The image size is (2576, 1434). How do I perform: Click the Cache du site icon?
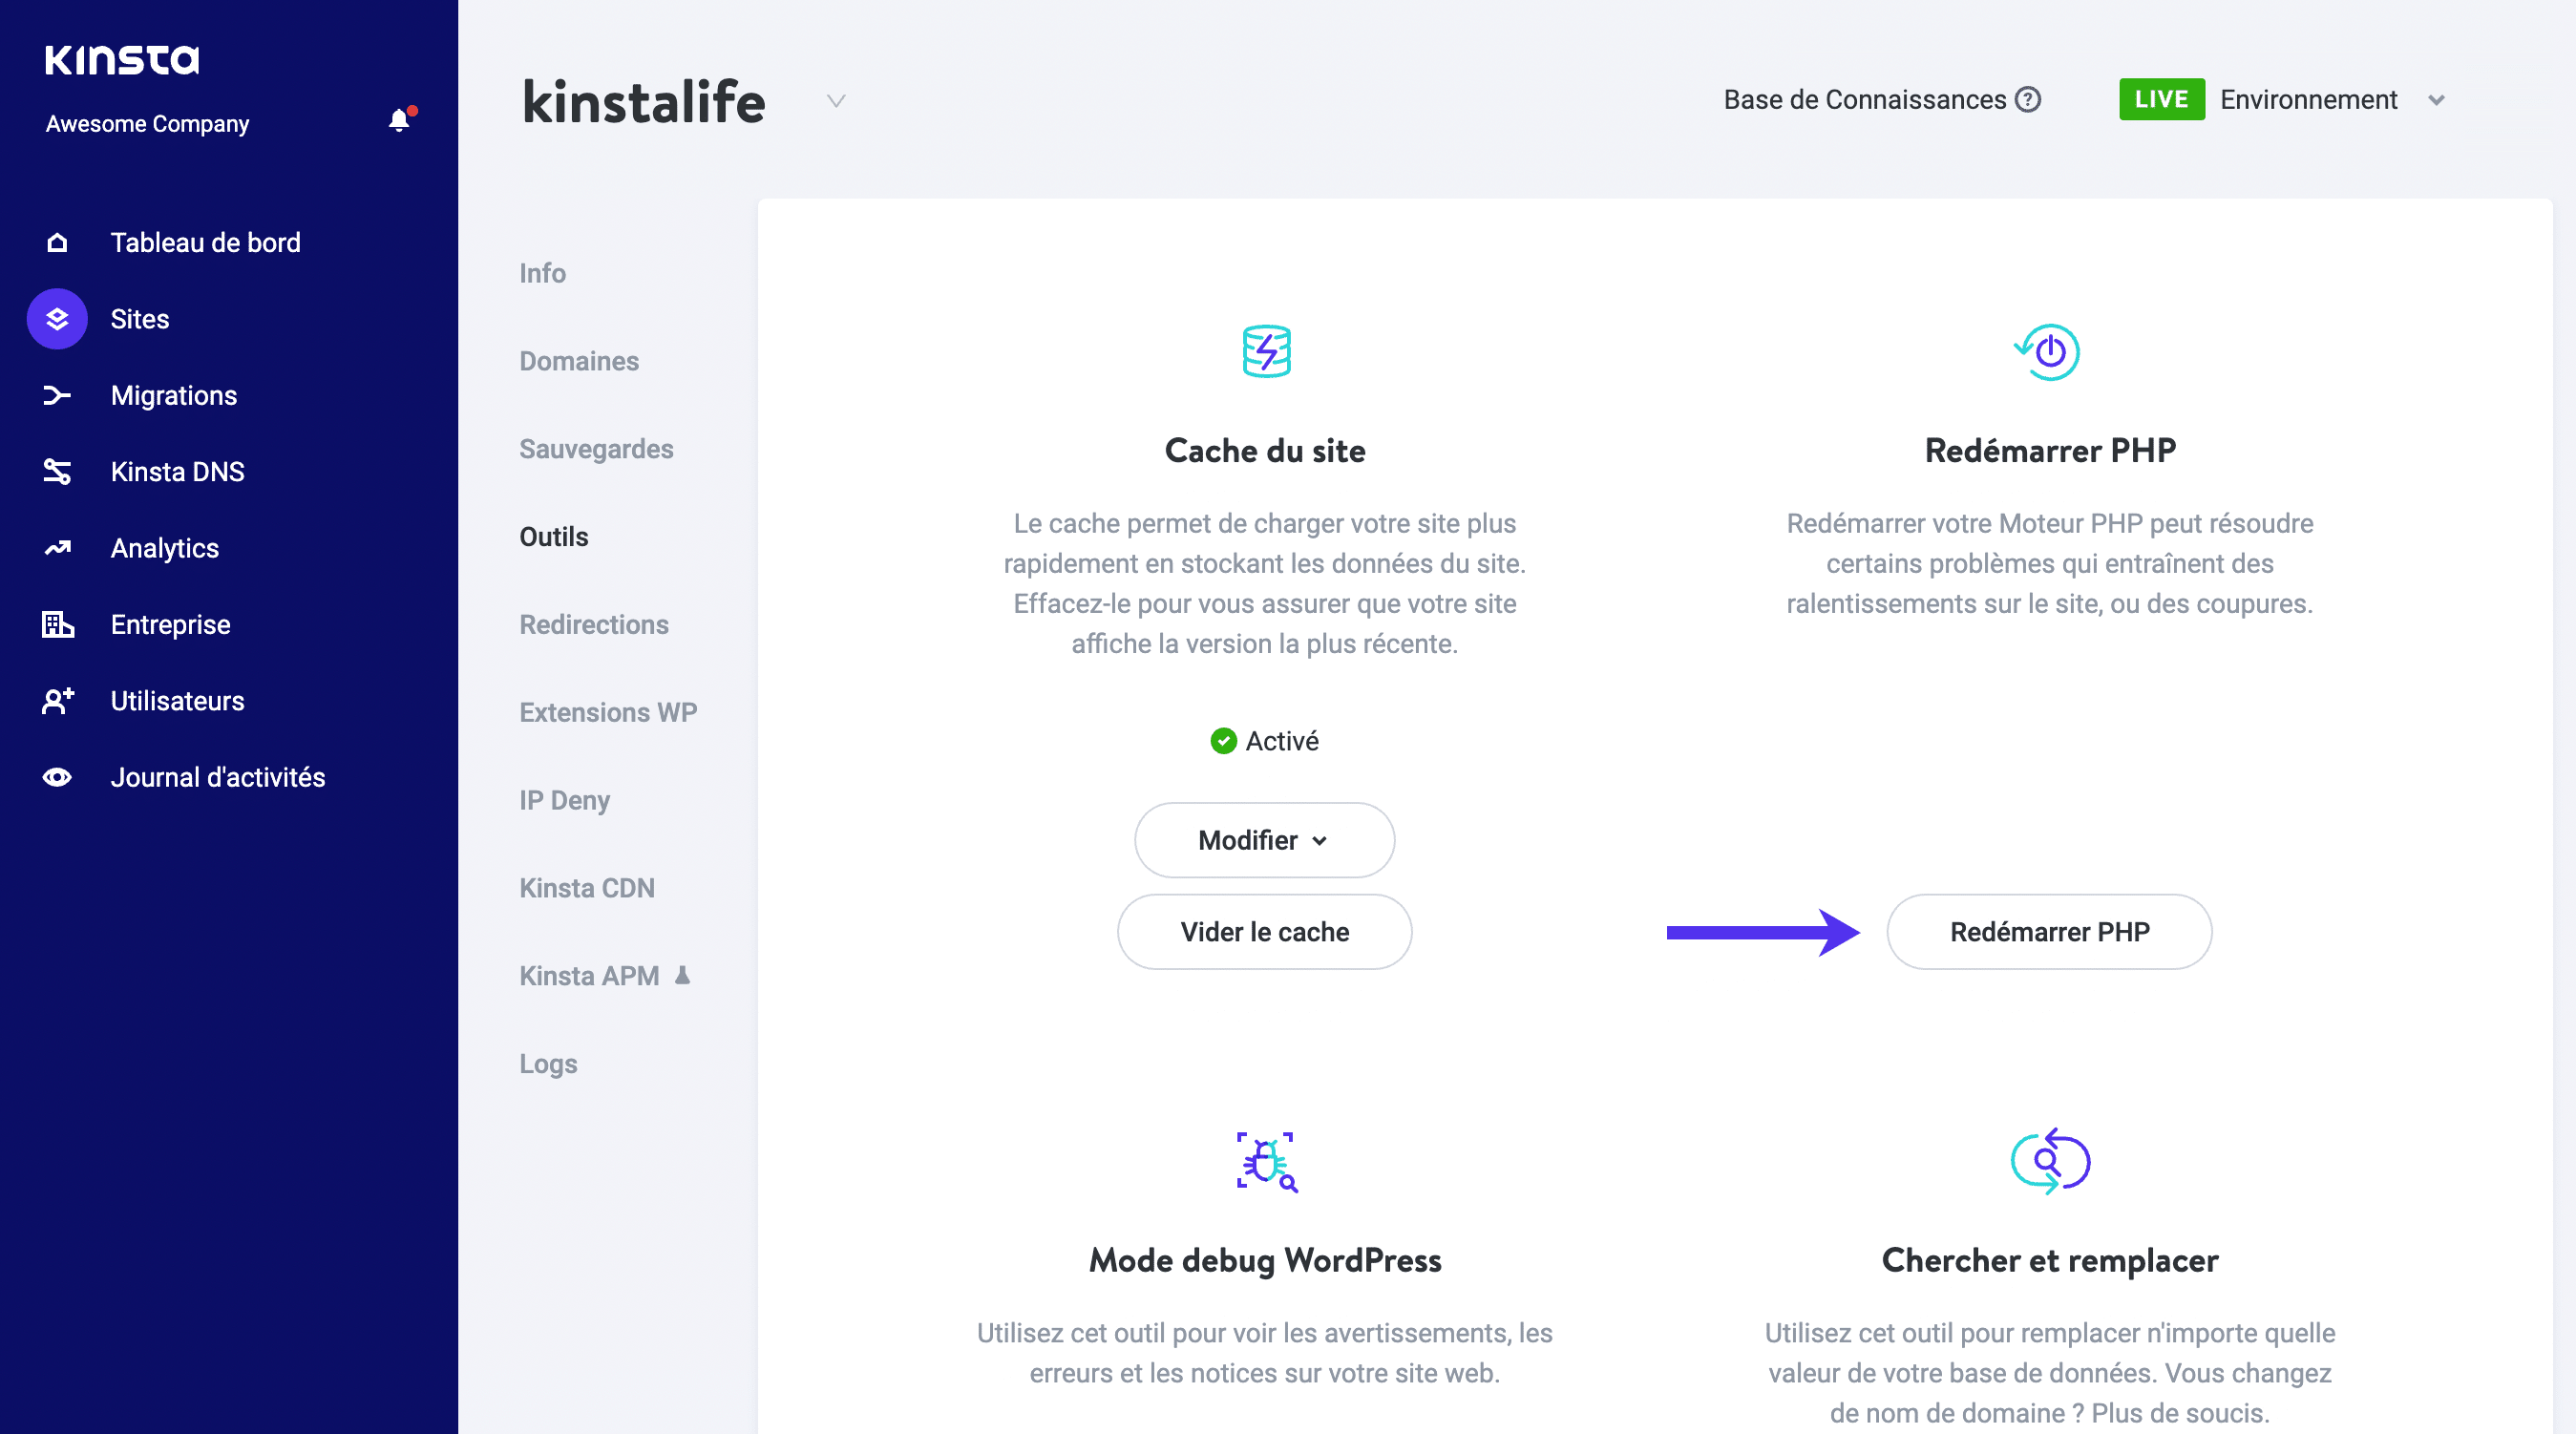pyautogui.click(x=1266, y=349)
